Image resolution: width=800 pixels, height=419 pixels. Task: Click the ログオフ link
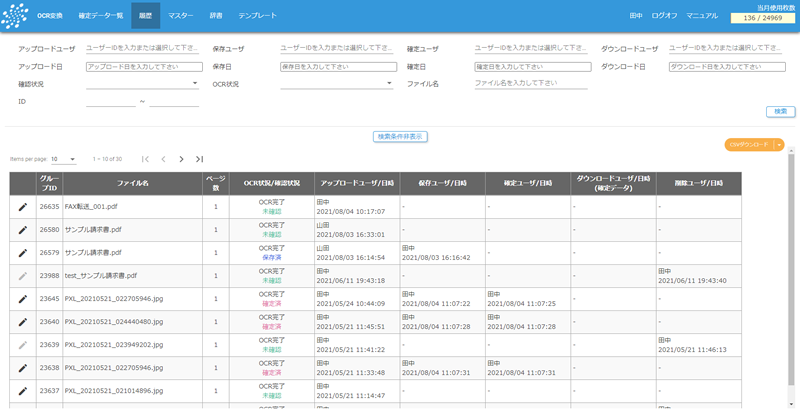pyautogui.click(x=664, y=16)
